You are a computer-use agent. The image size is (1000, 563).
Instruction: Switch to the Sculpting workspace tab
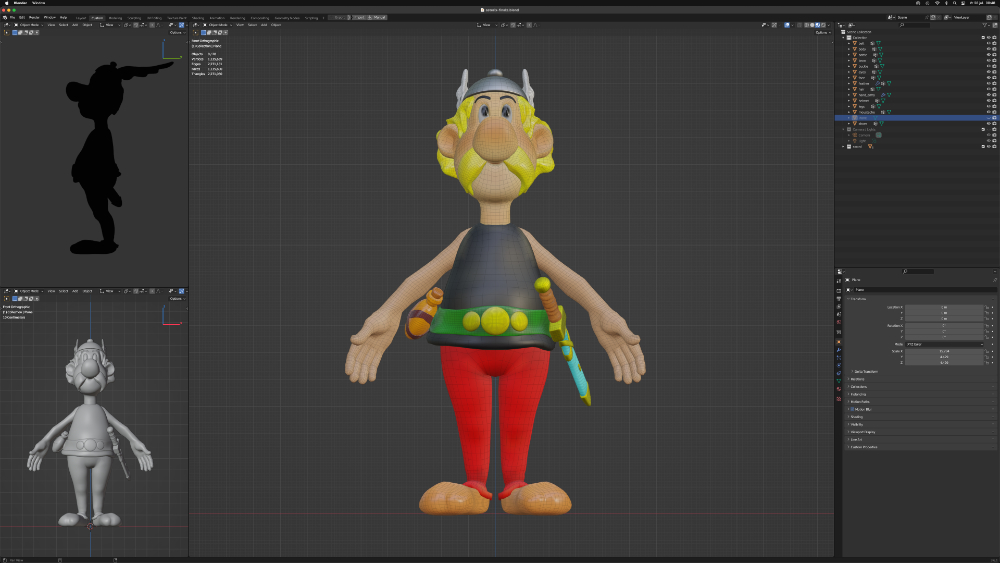point(134,18)
